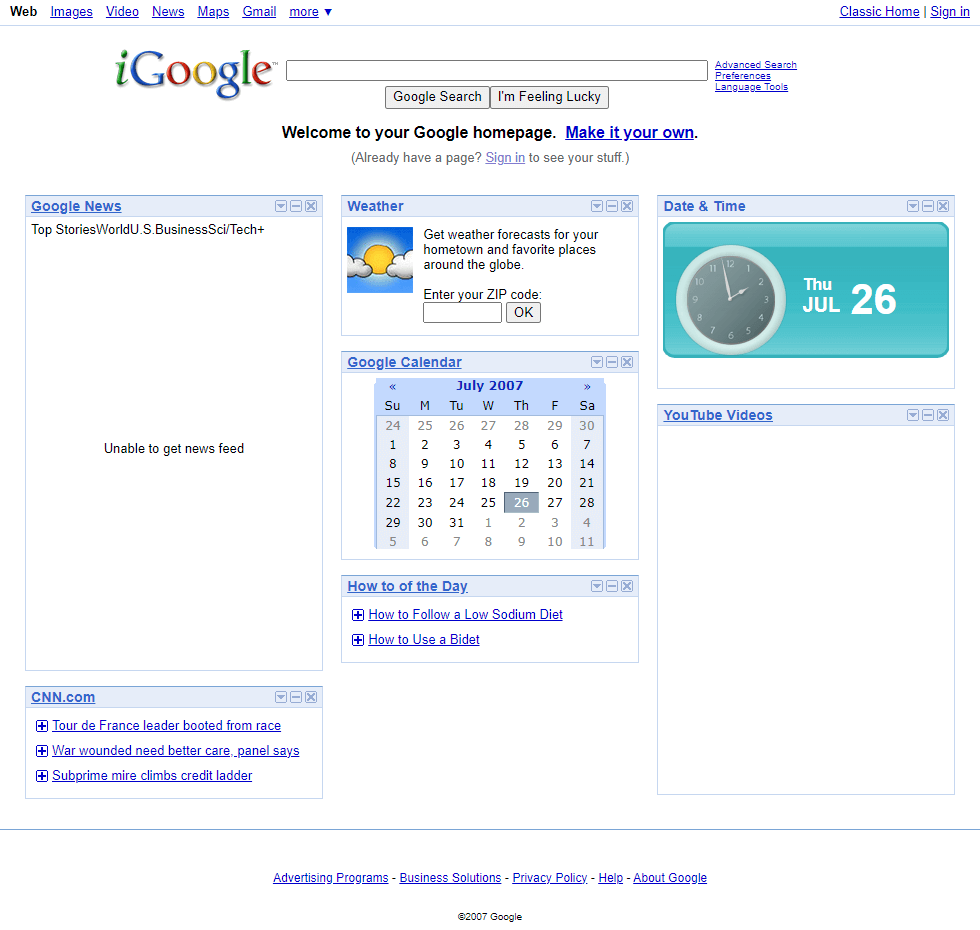Open Gmail from the top bar

pyautogui.click(x=259, y=12)
